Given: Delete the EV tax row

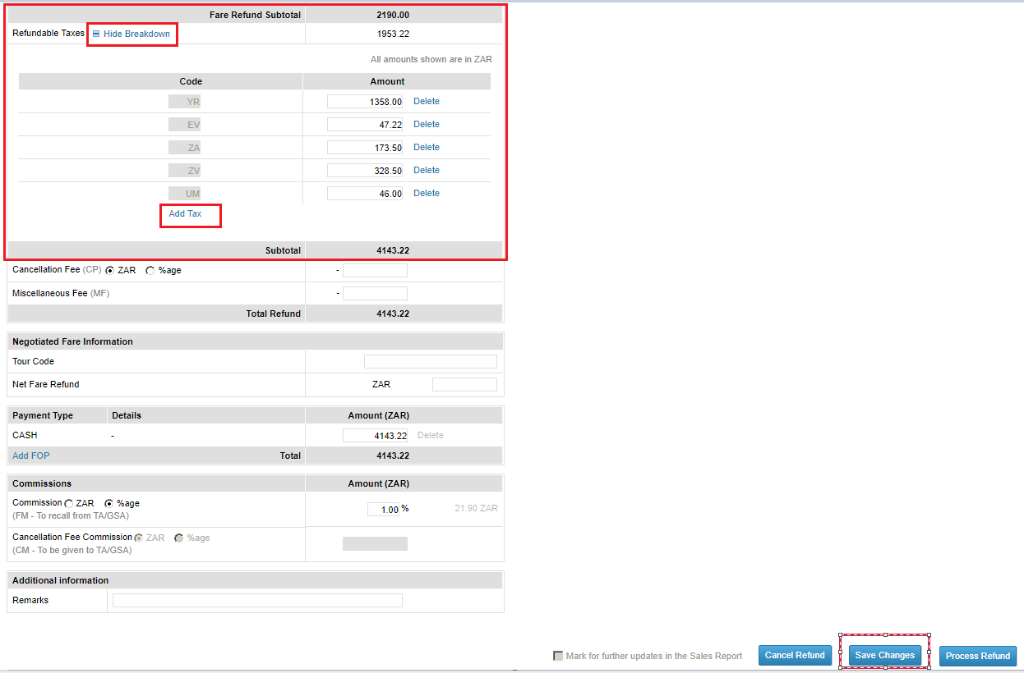Looking at the screenshot, I should coord(426,124).
